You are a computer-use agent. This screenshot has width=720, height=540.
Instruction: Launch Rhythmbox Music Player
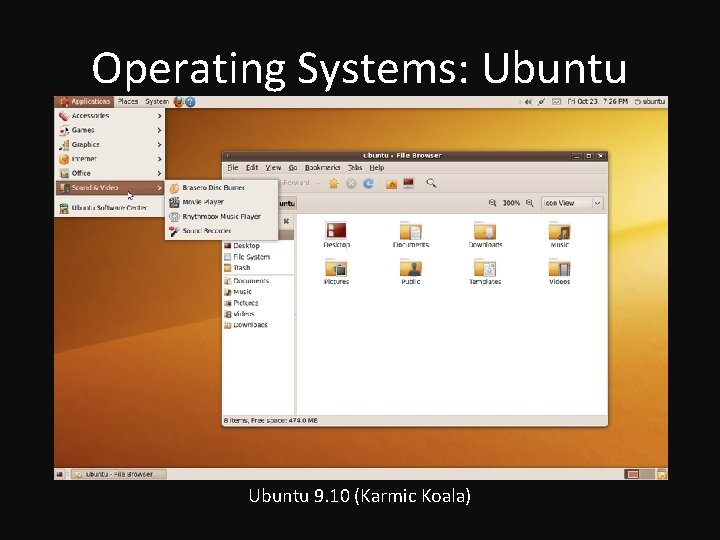coord(222,216)
